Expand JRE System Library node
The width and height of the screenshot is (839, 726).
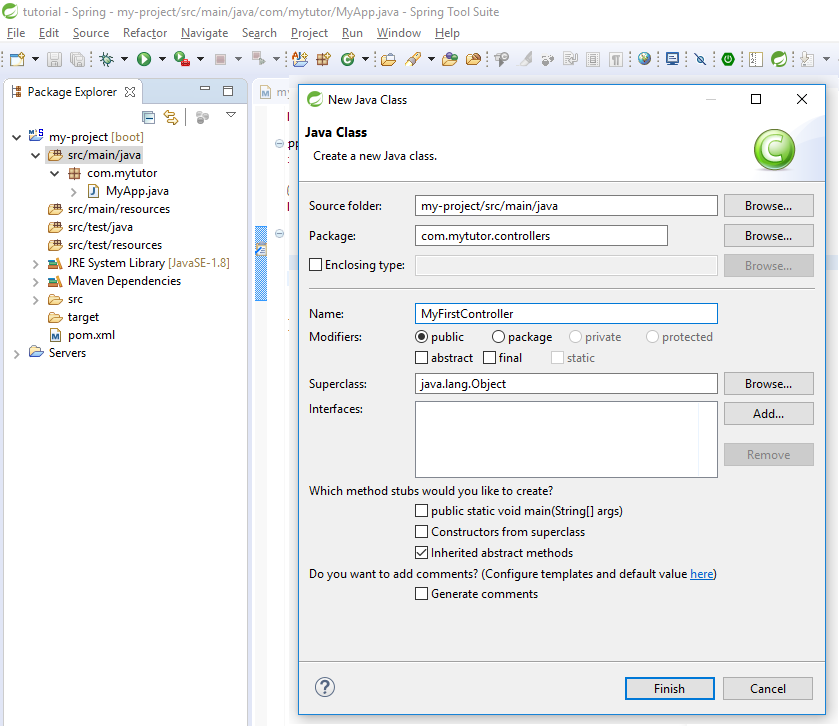click(35, 264)
